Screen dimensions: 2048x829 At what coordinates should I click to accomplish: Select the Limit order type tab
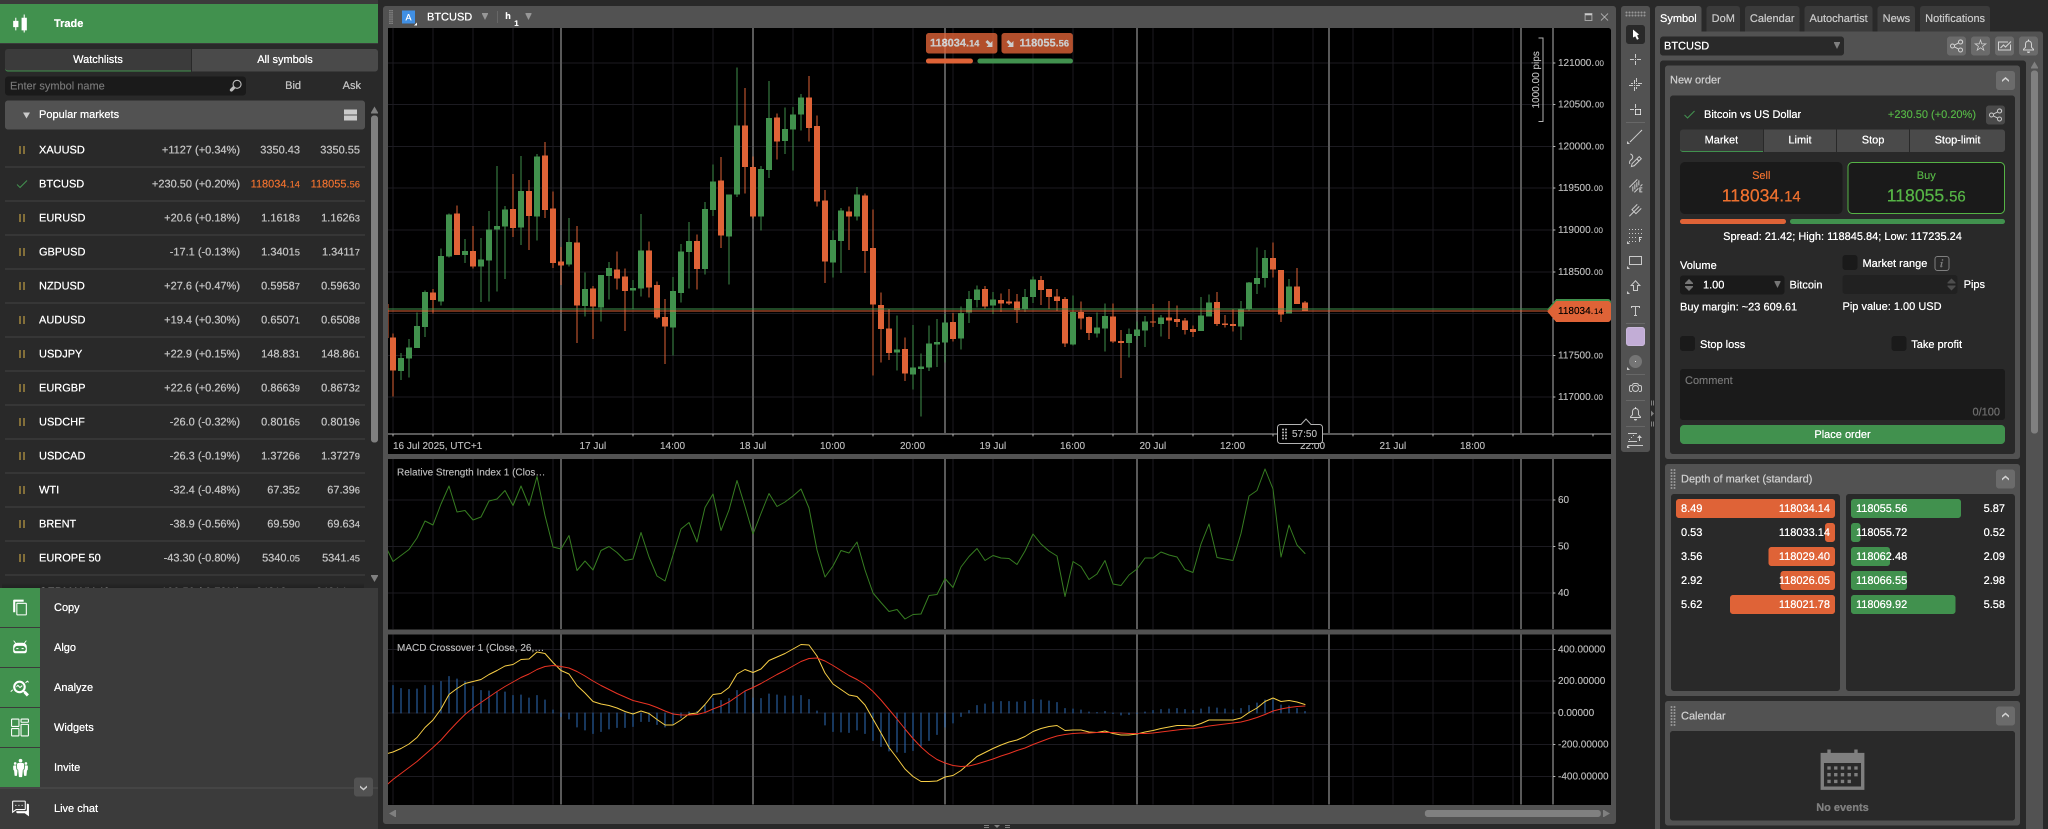[1800, 140]
